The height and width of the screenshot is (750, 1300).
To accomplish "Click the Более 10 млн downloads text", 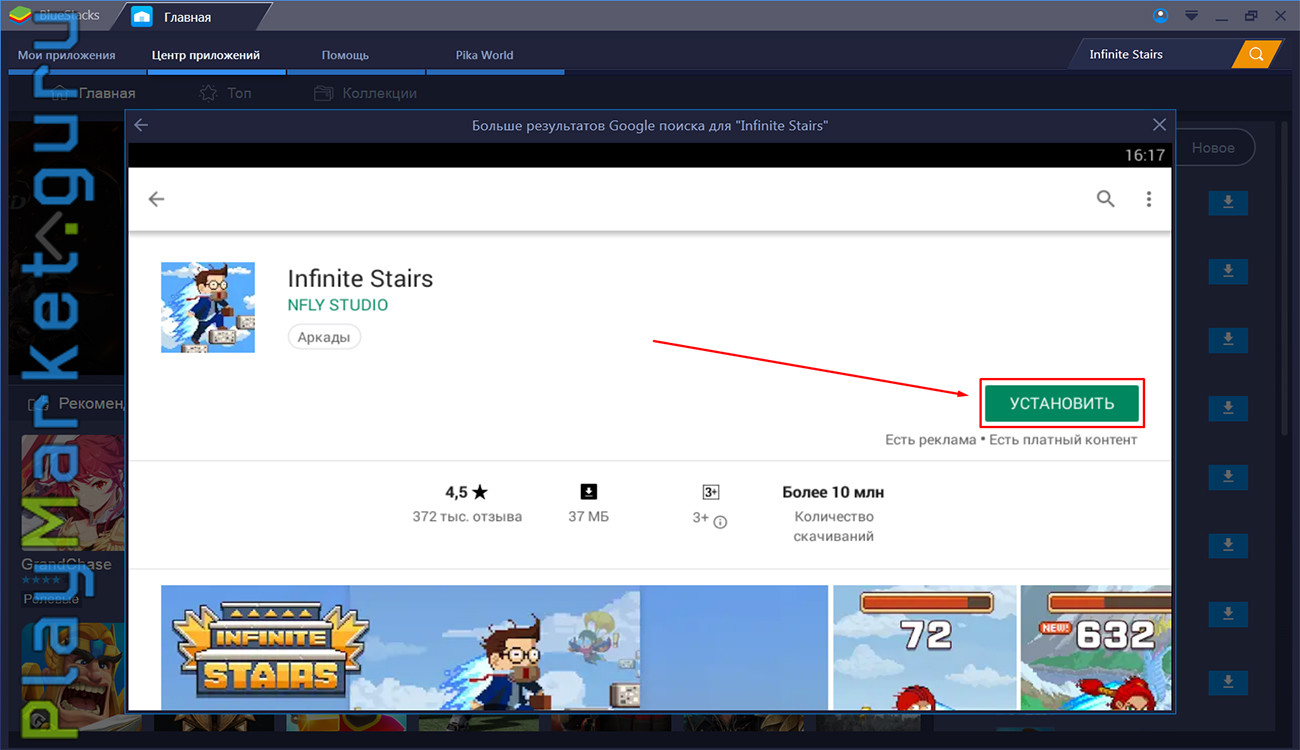I will point(833,492).
